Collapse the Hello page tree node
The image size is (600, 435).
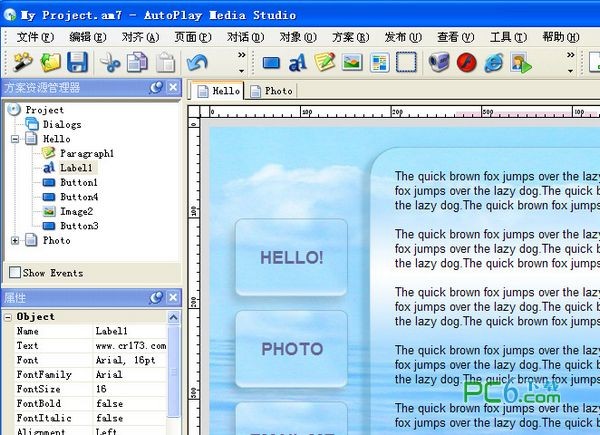[x=15, y=139]
